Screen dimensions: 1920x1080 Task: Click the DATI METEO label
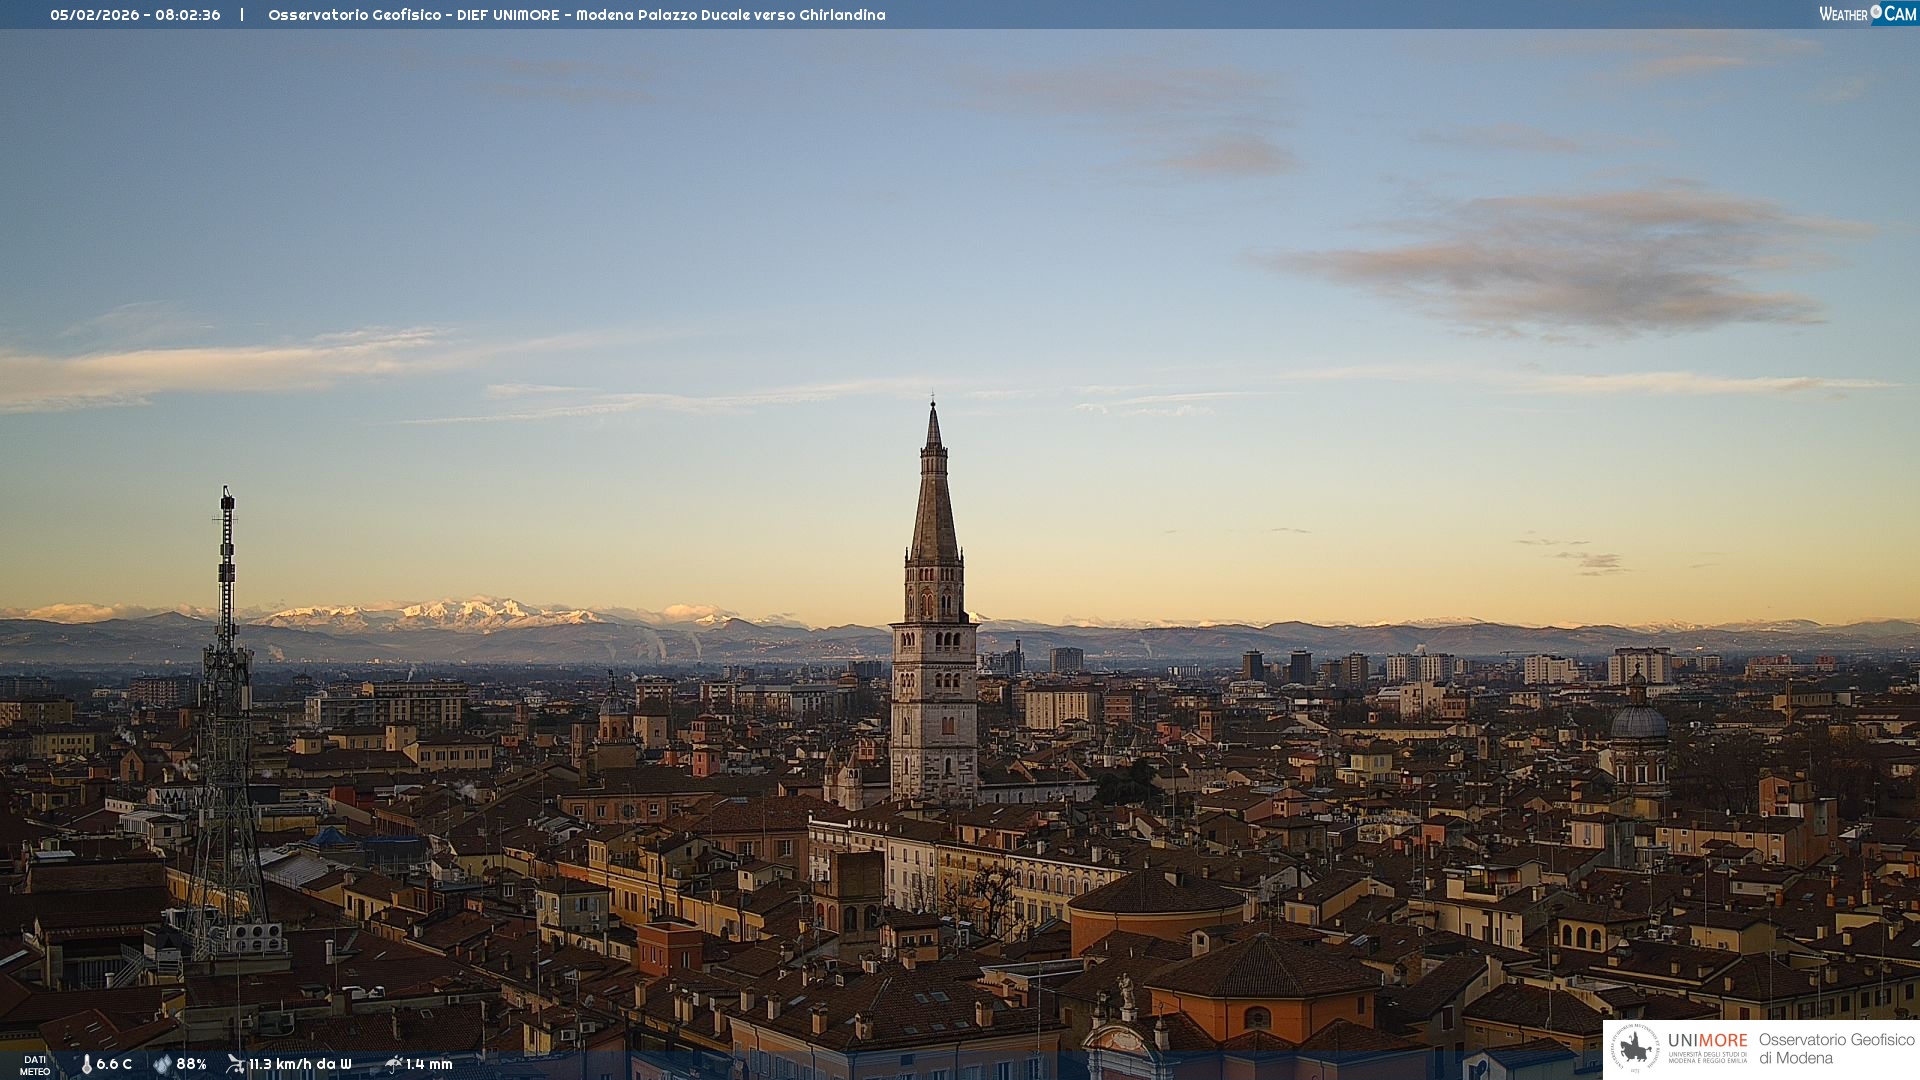tap(35, 1065)
